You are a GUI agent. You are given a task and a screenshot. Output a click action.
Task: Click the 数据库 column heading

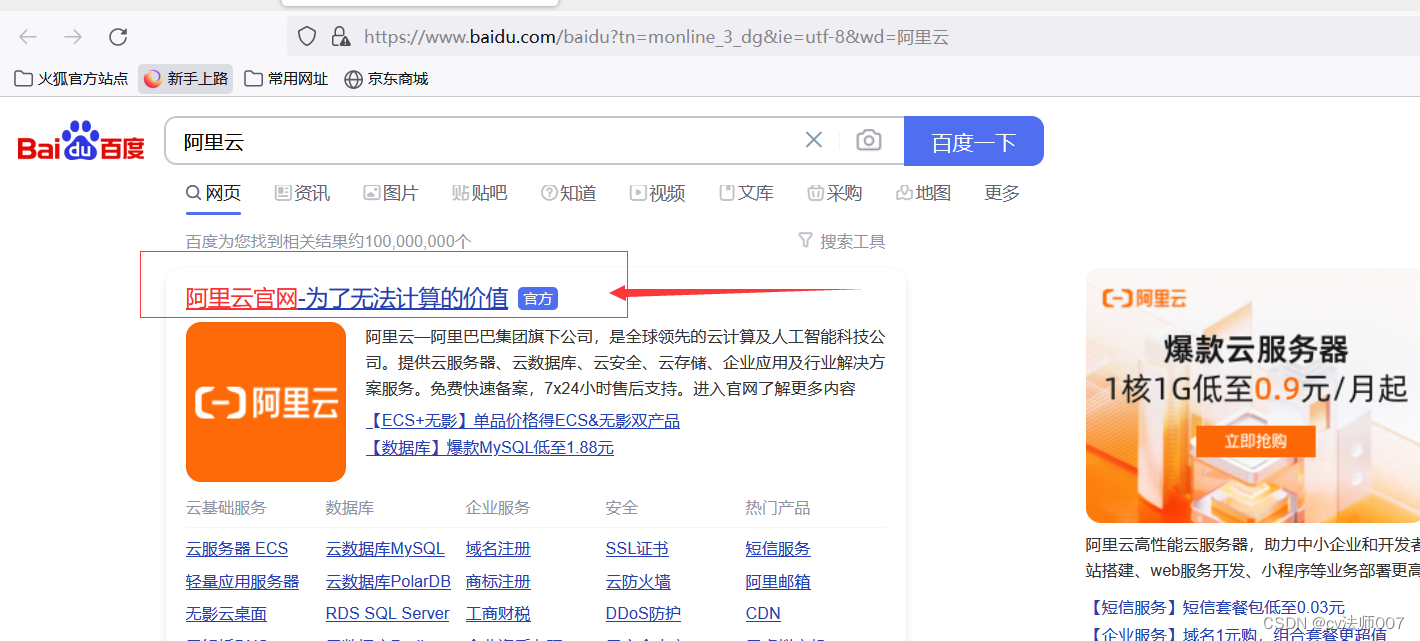click(x=350, y=508)
